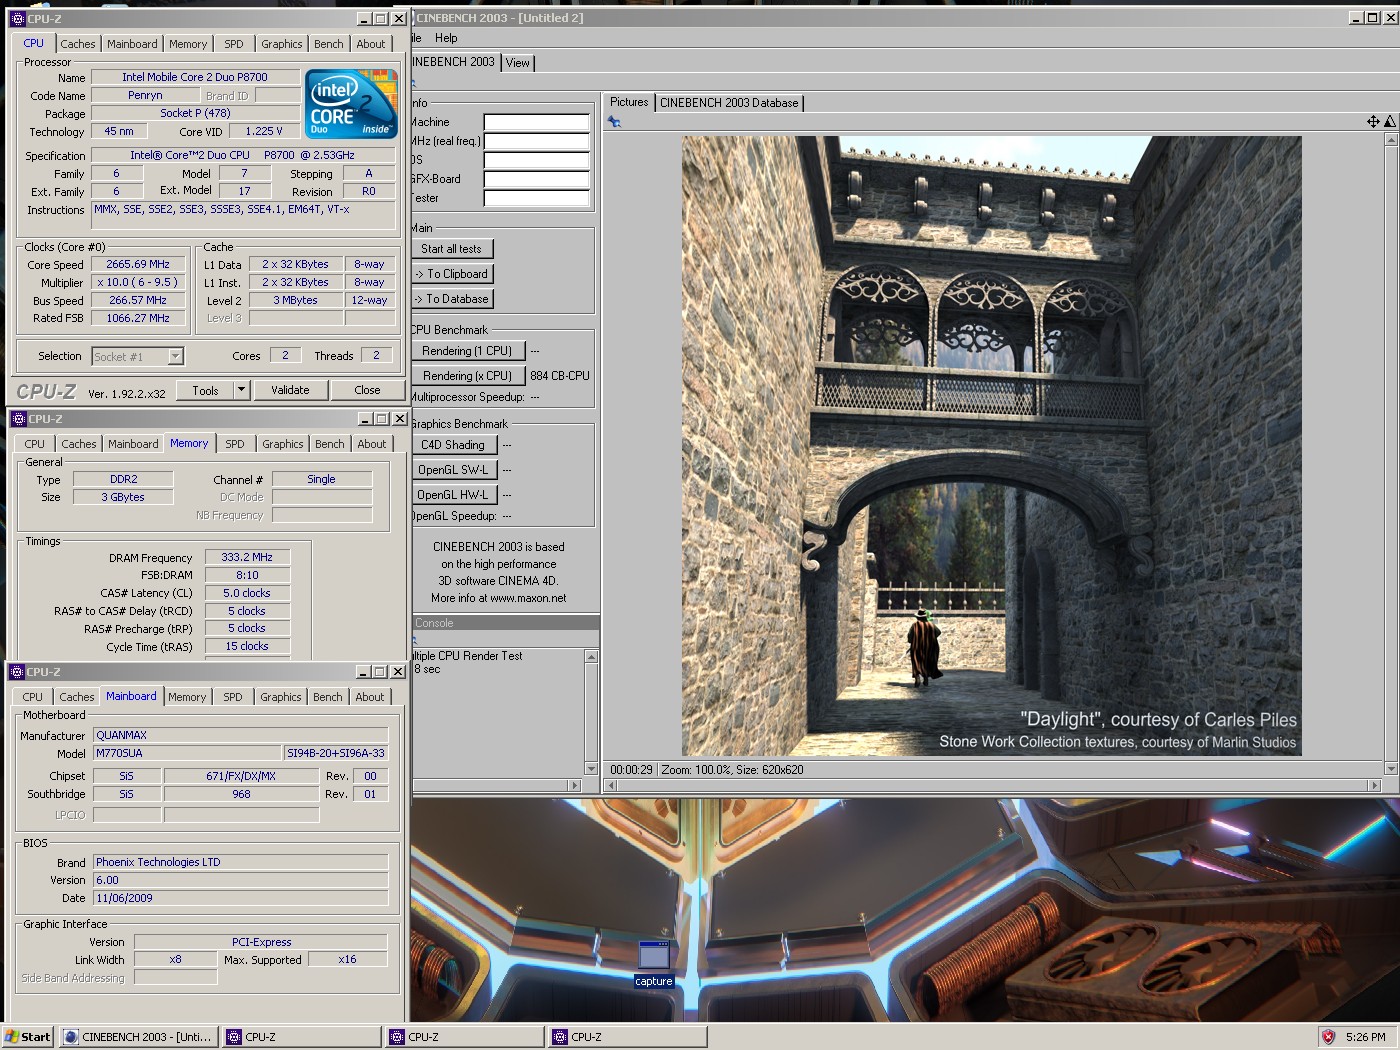Image resolution: width=1400 pixels, height=1050 pixels.
Task: Select CPU tab in middle CPU-Z Memory window
Action: [x=35, y=444]
